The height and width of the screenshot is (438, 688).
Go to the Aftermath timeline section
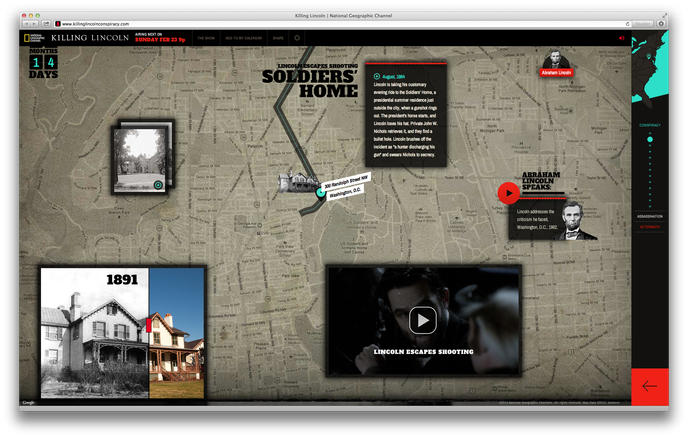click(x=650, y=227)
